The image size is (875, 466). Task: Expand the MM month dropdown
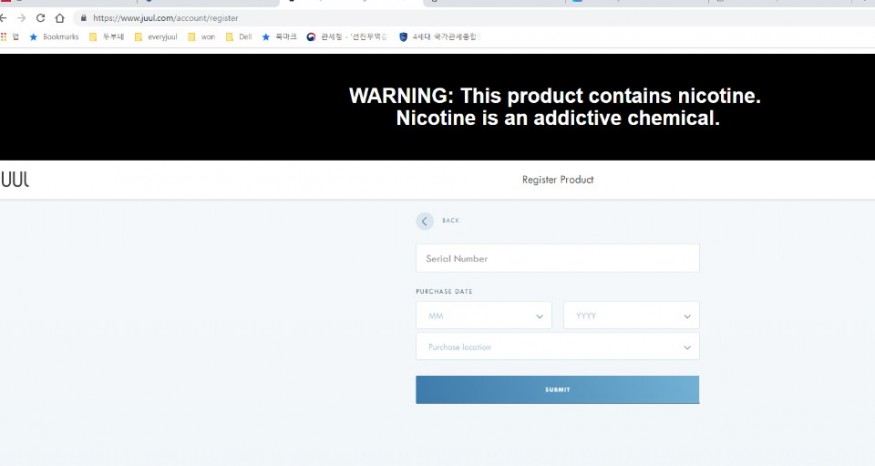tap(483, 316)
